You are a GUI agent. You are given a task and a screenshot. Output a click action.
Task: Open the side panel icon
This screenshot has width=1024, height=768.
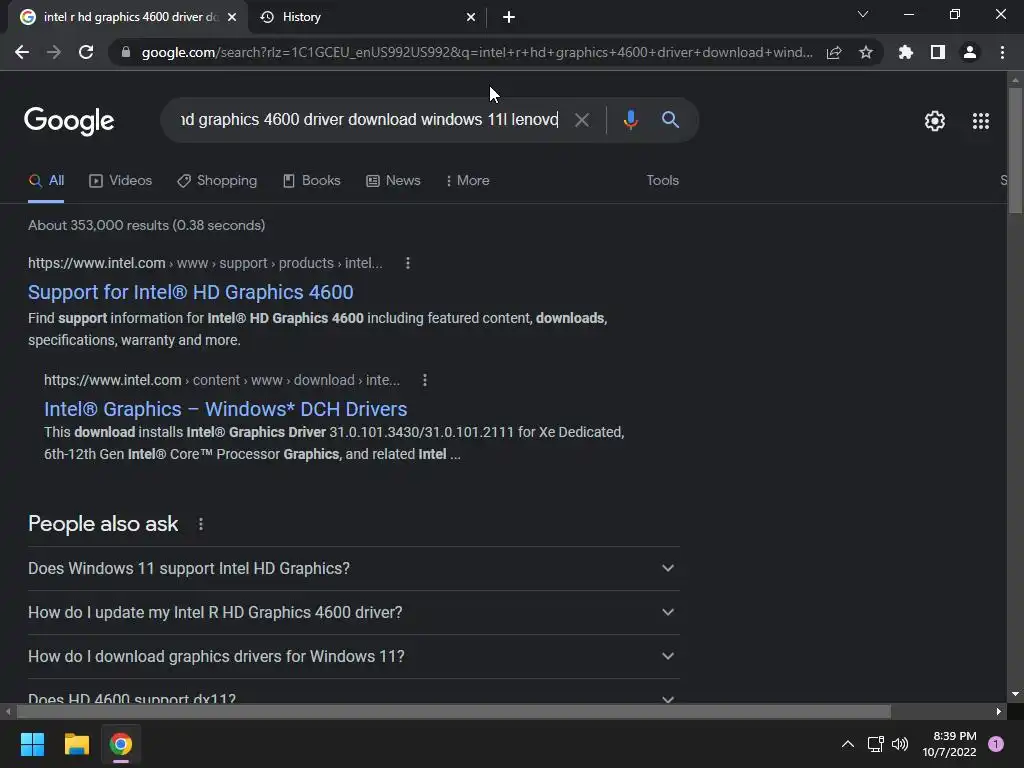coord(938,52)
